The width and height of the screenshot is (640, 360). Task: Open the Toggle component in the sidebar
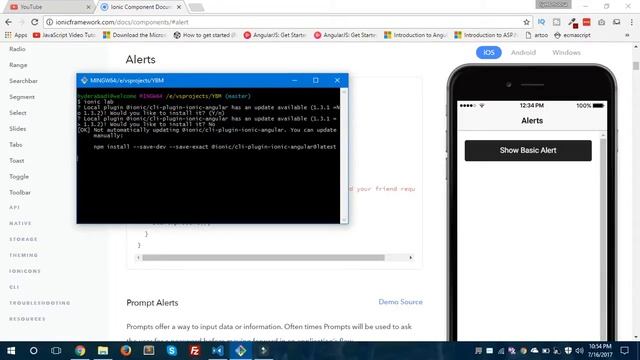(19, 176)
